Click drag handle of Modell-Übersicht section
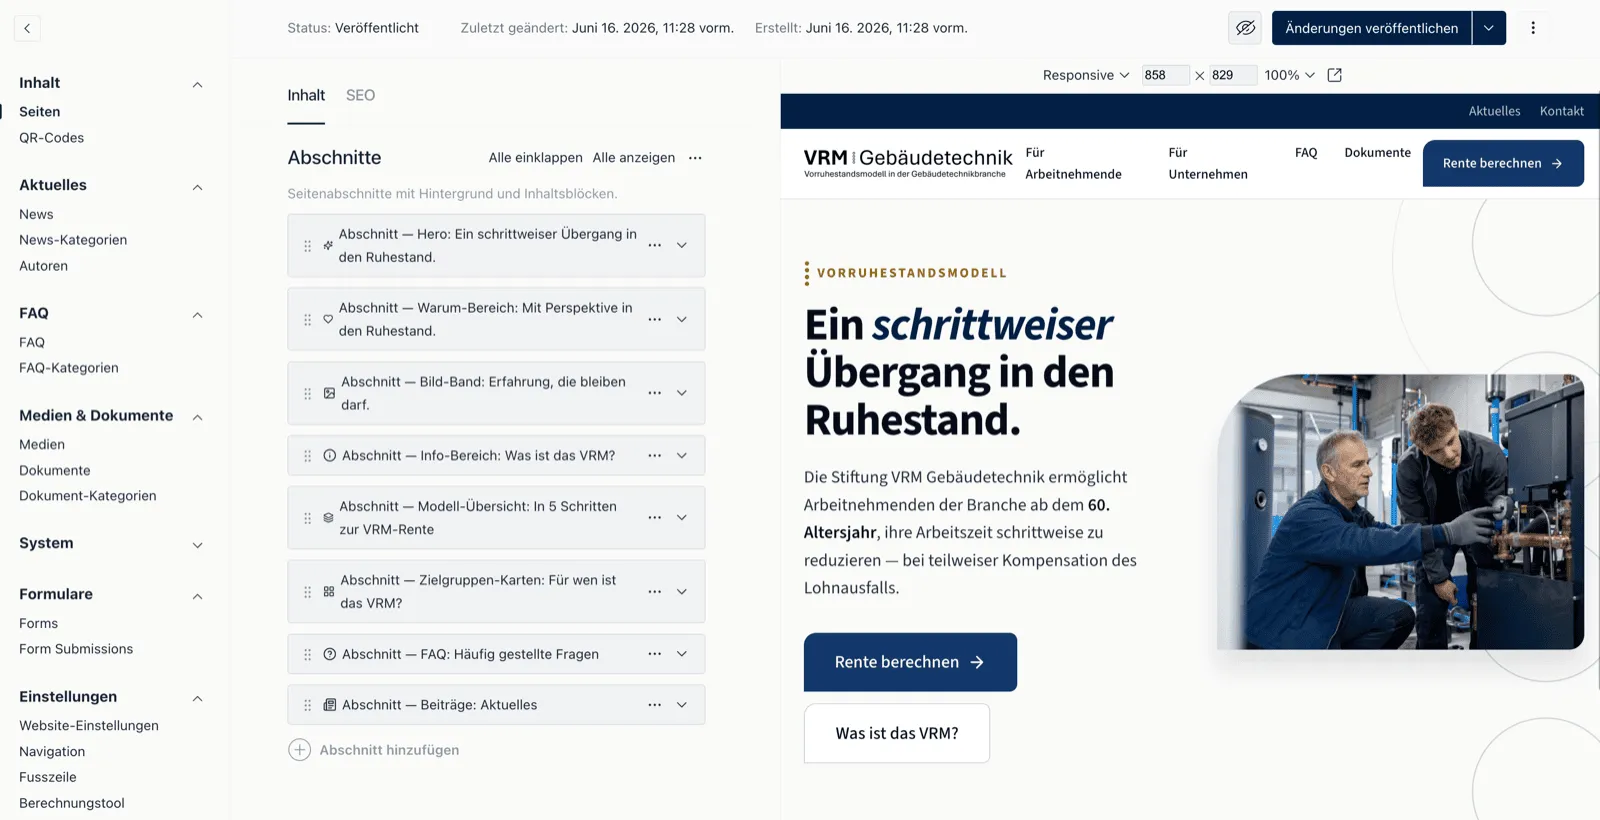Screen dimensions: 1600x820 pyautogui.click(x=307, y=517)
